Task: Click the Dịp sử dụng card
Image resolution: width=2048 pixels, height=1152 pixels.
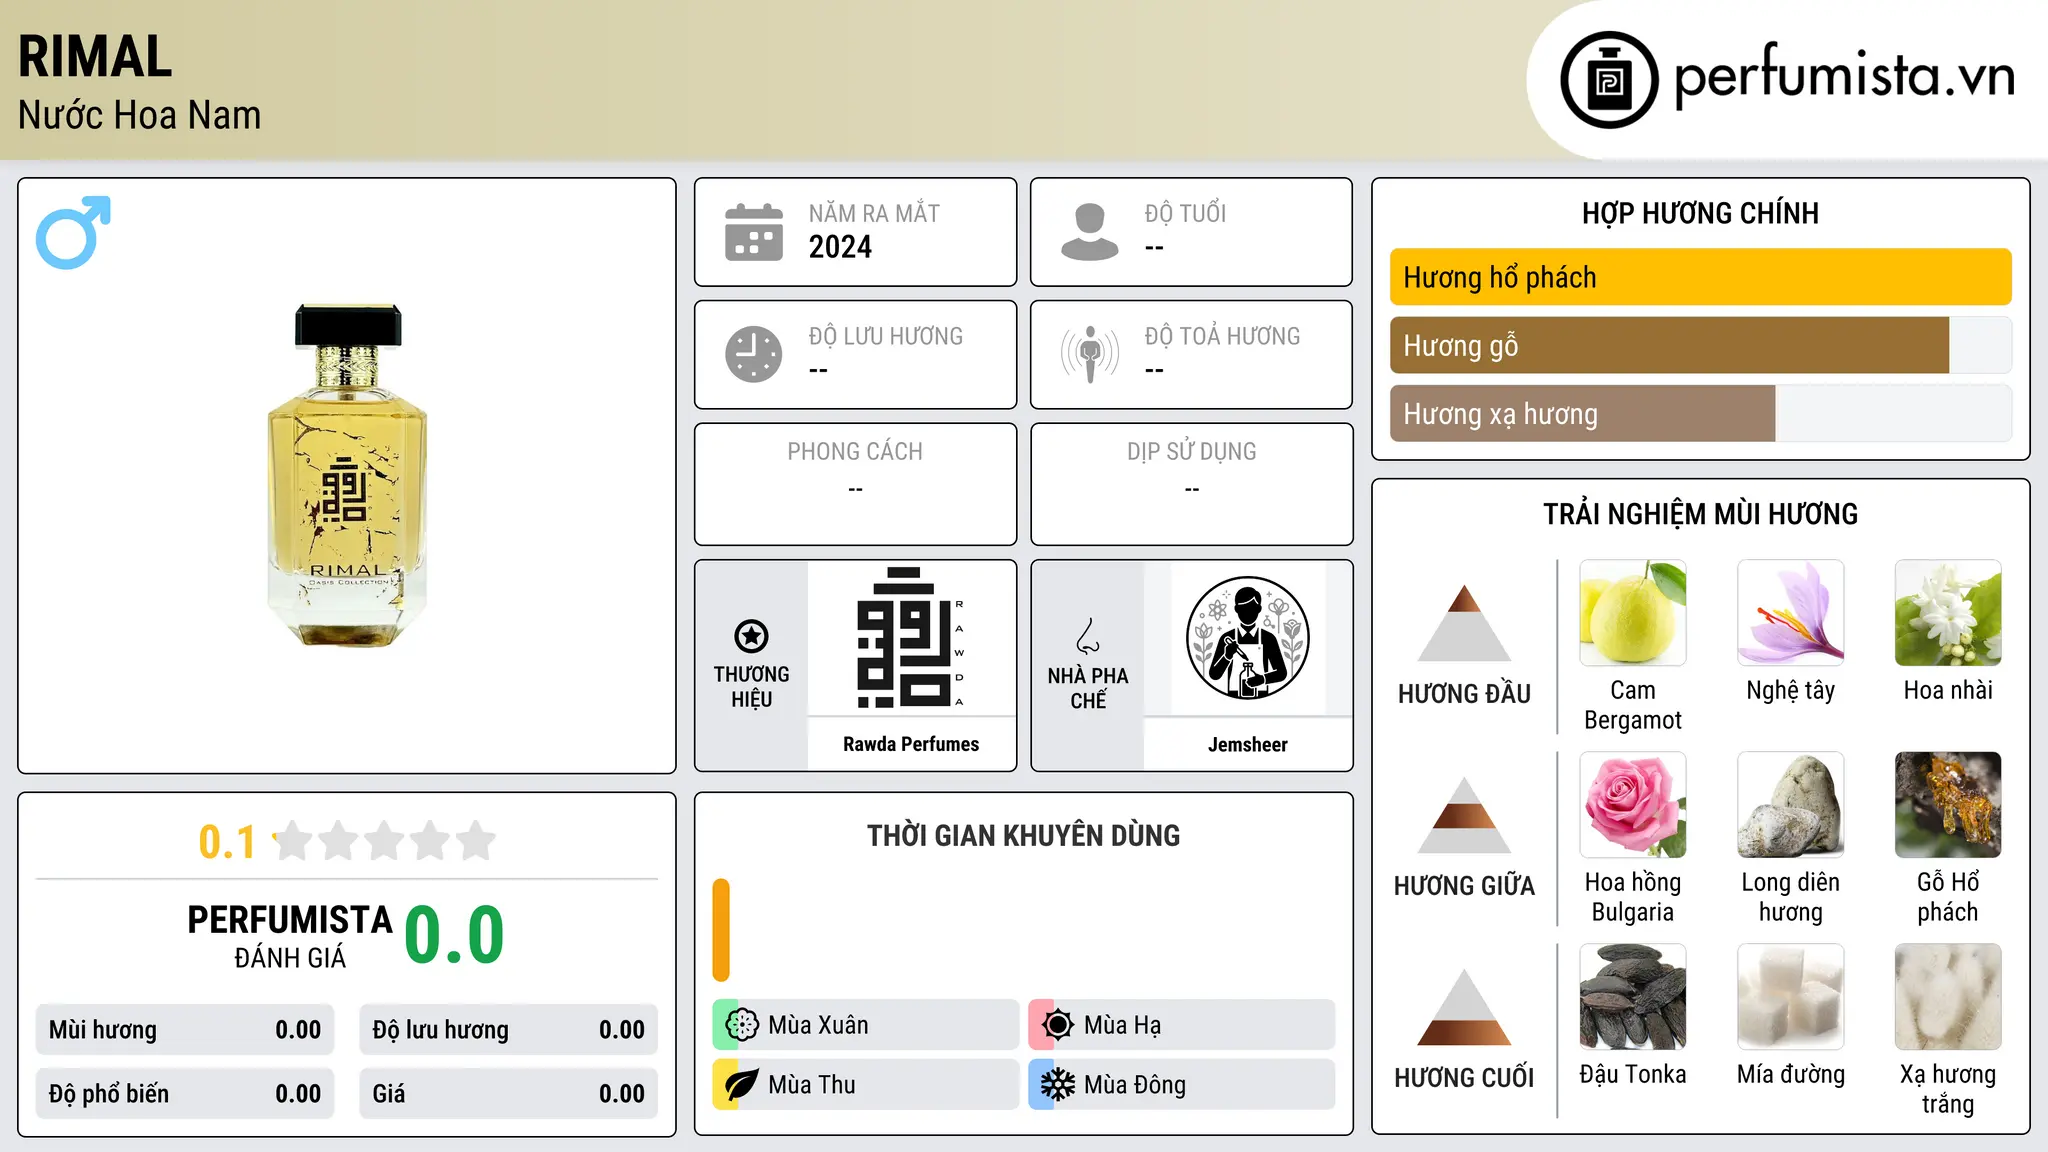Action: [x=1191, y=484]
